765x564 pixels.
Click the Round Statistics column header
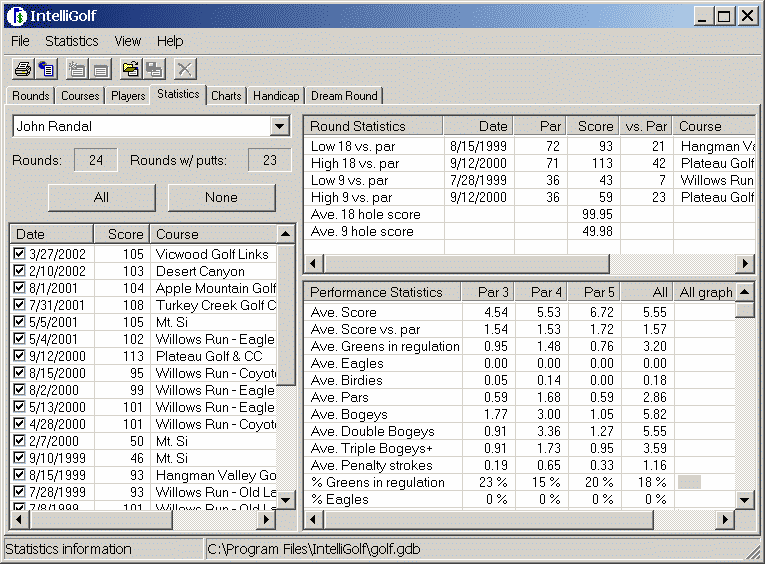point(373,126)
